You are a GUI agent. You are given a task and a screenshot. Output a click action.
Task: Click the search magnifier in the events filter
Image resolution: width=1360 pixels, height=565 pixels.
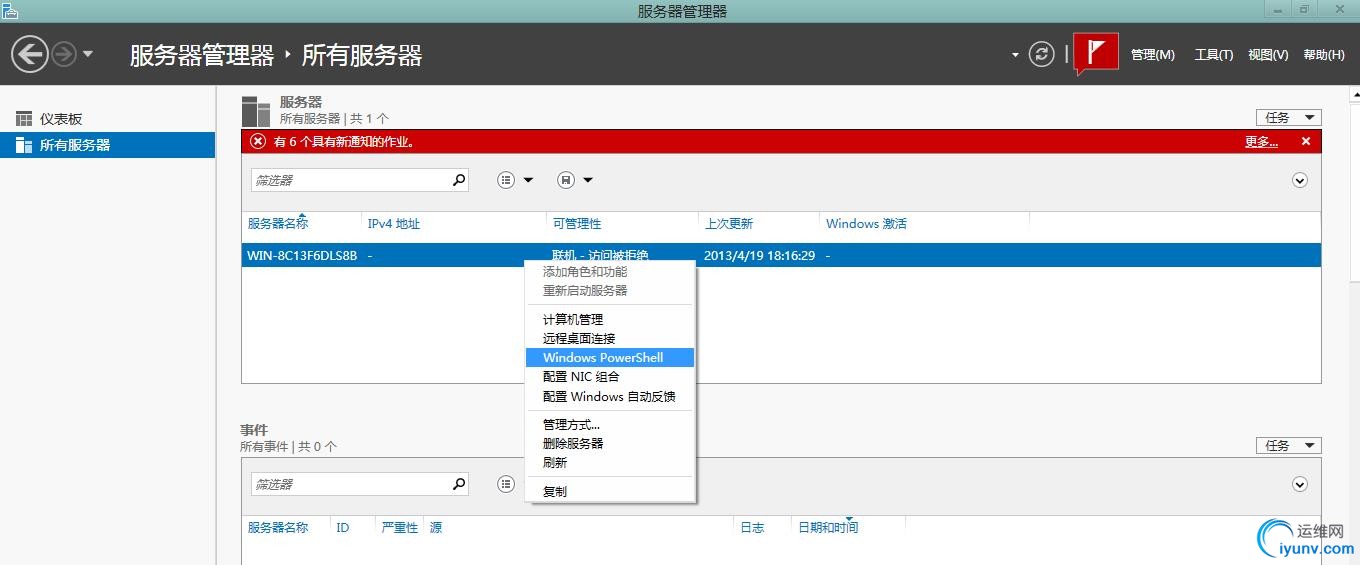[x=459, y=484]
